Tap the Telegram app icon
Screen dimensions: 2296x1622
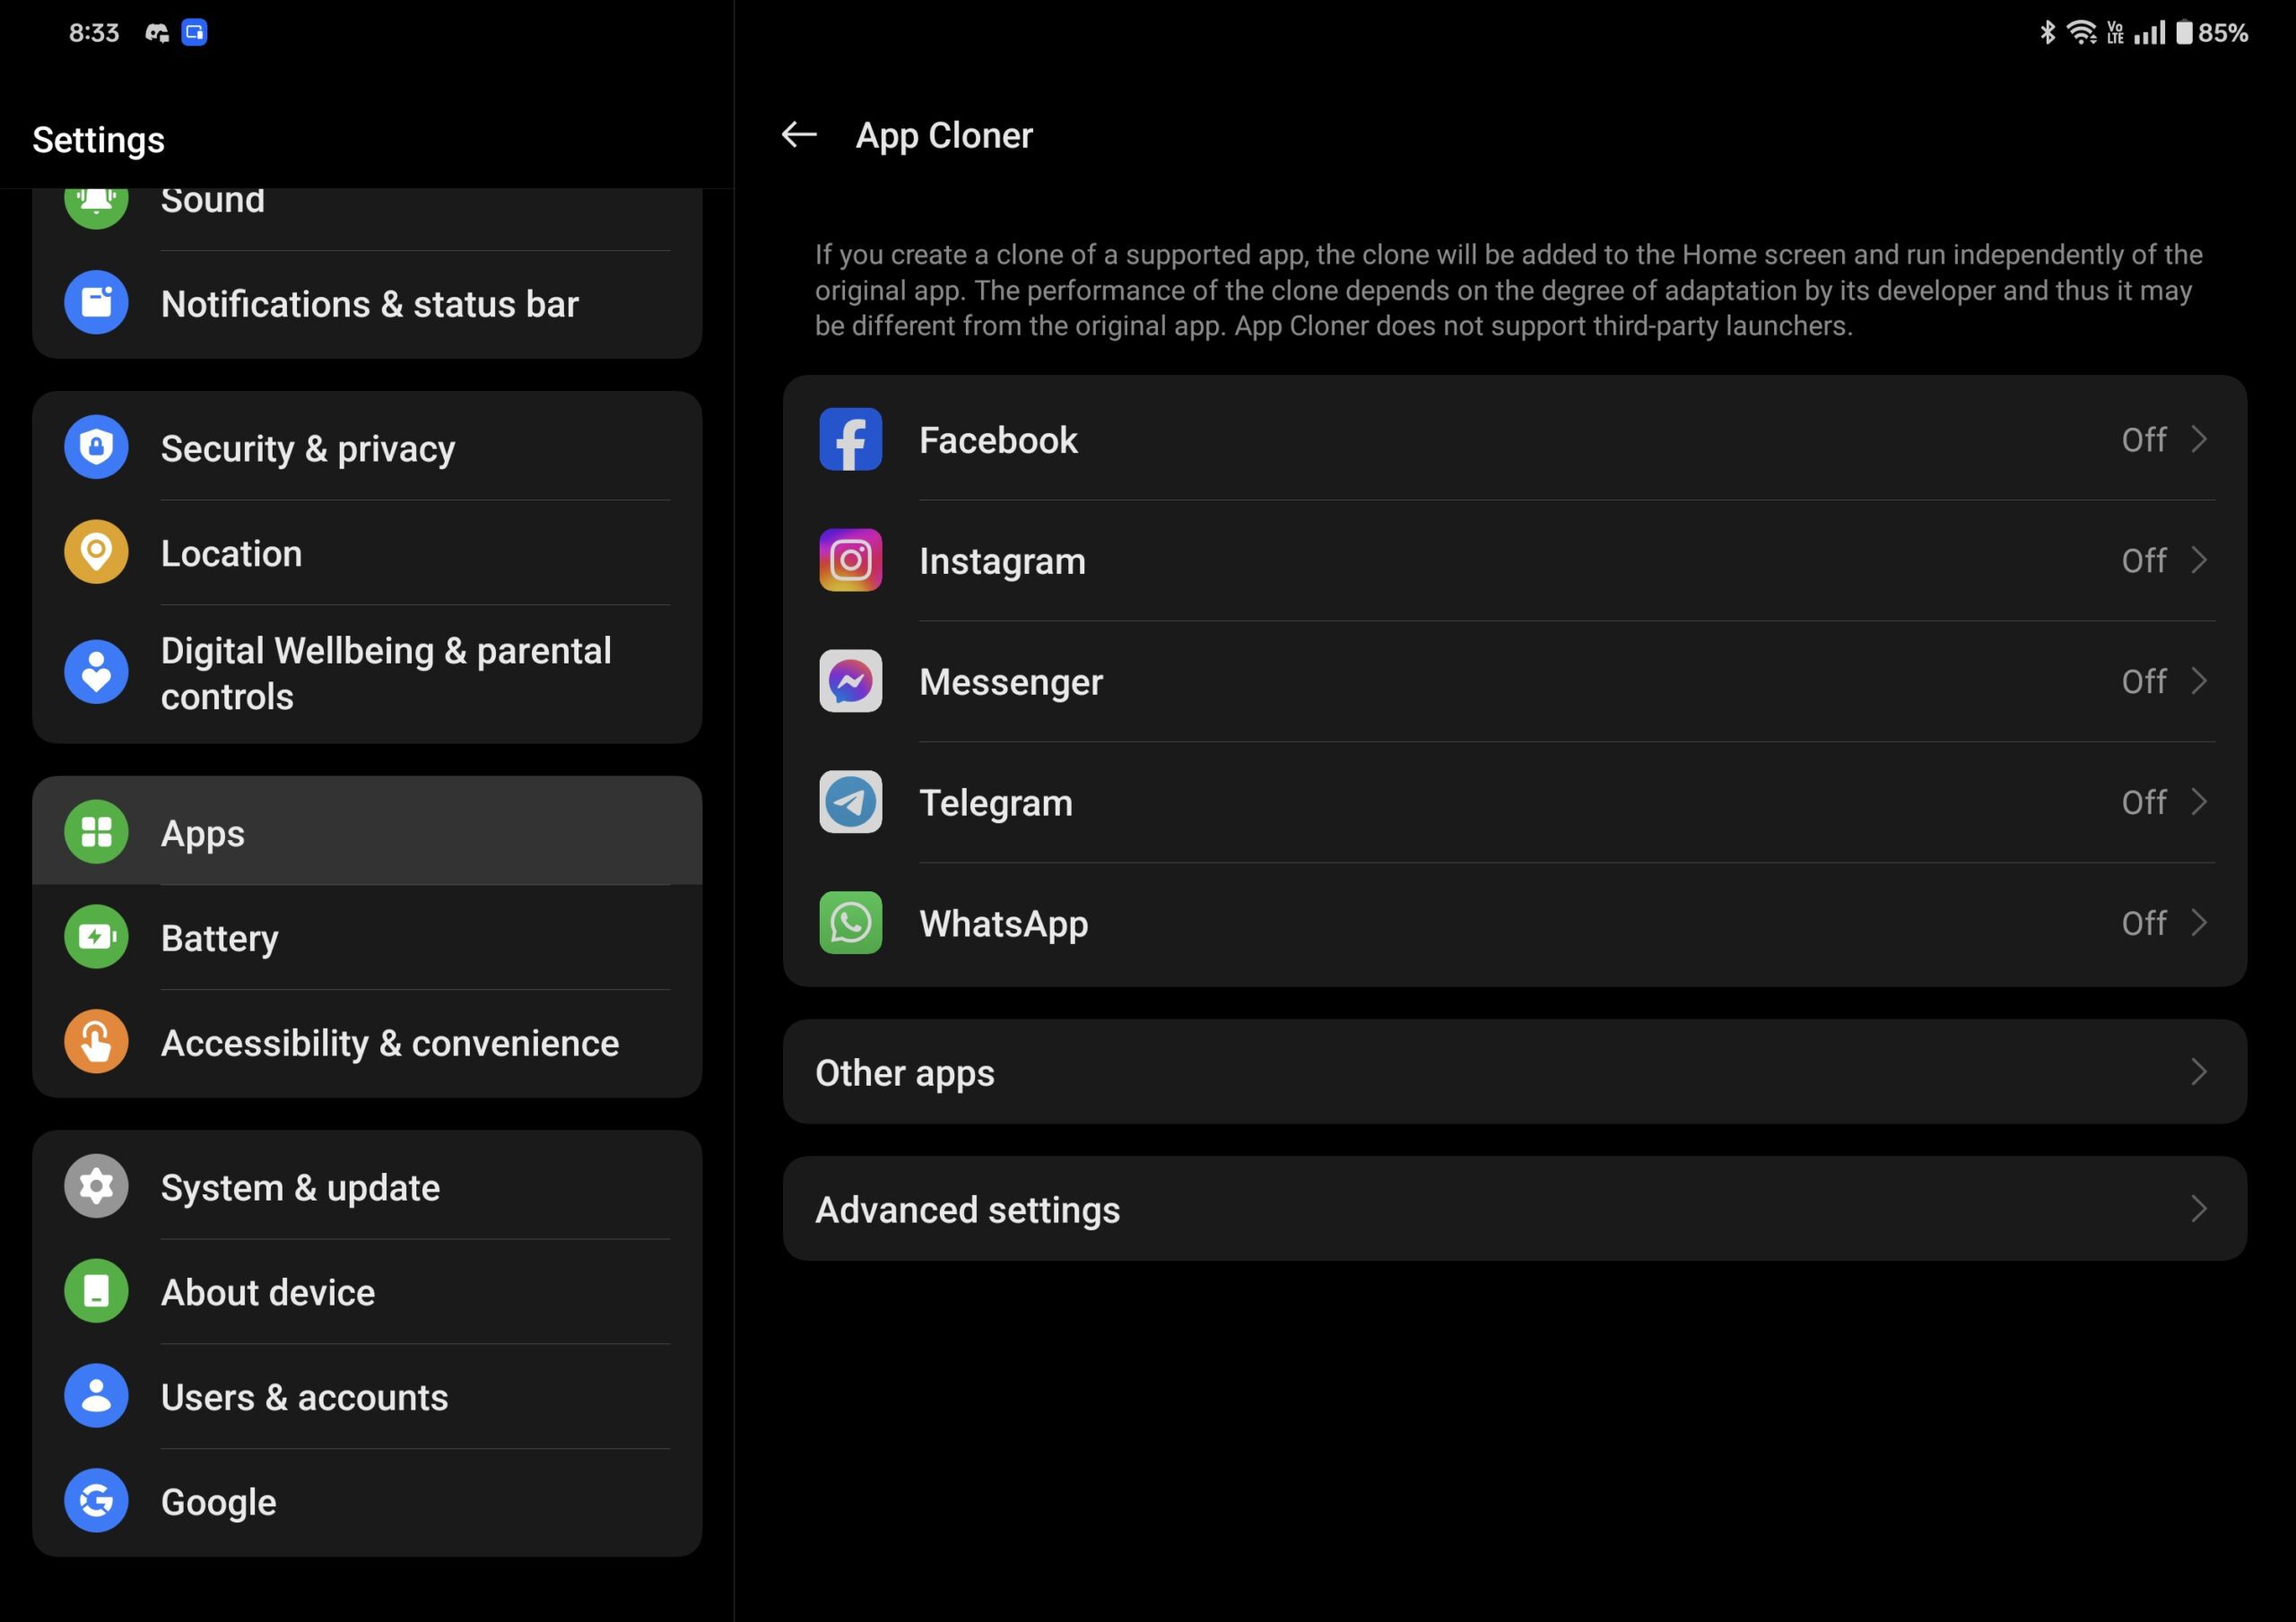[x=850, y=802]
